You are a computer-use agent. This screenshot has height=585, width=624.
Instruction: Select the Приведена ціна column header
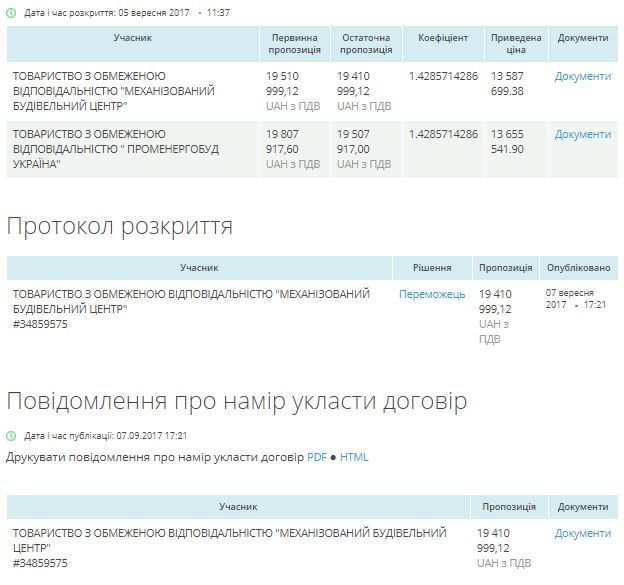[516, 44]
